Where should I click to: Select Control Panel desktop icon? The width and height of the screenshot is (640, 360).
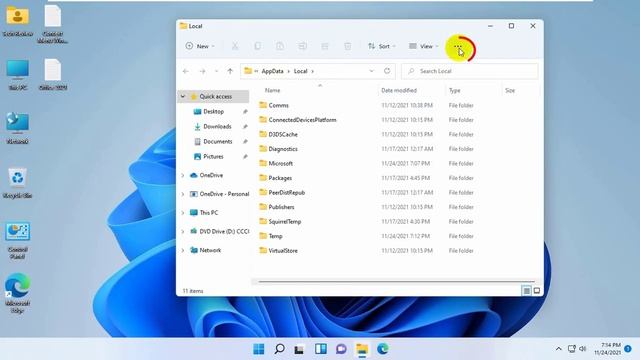(18, 241)
